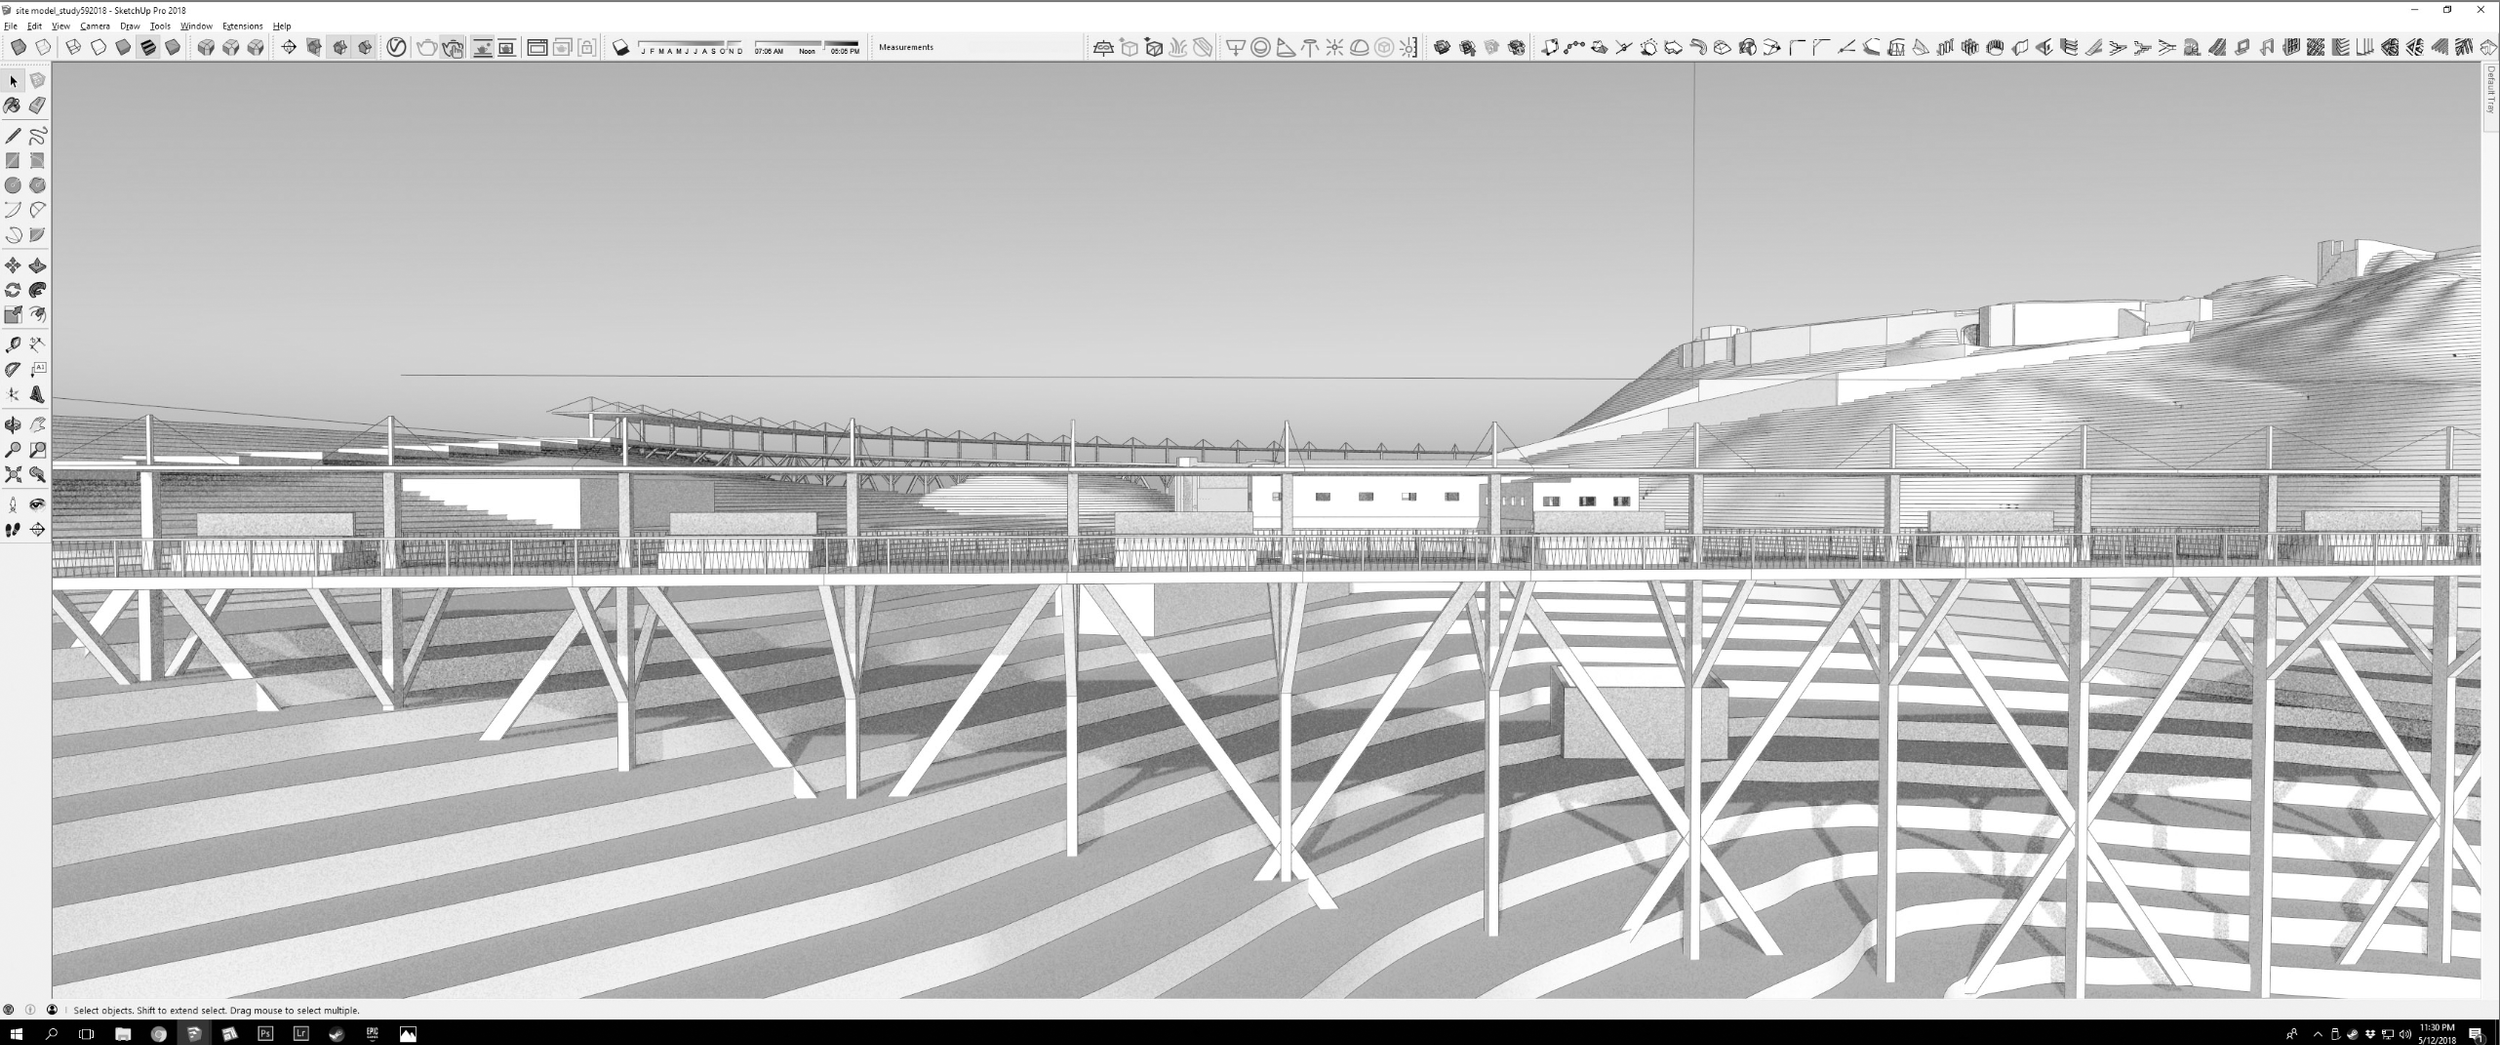
Task: Select the Pie arc tool
Action: coord(37,235)
